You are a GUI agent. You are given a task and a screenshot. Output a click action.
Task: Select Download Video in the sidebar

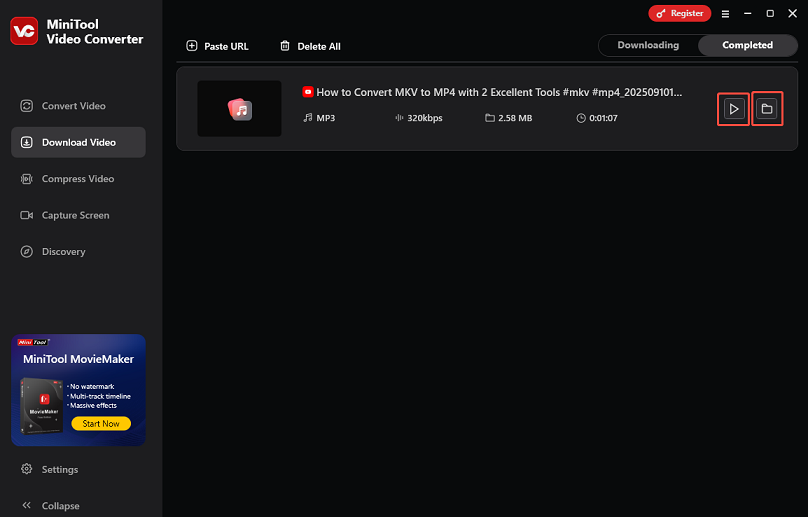(78, 142)
